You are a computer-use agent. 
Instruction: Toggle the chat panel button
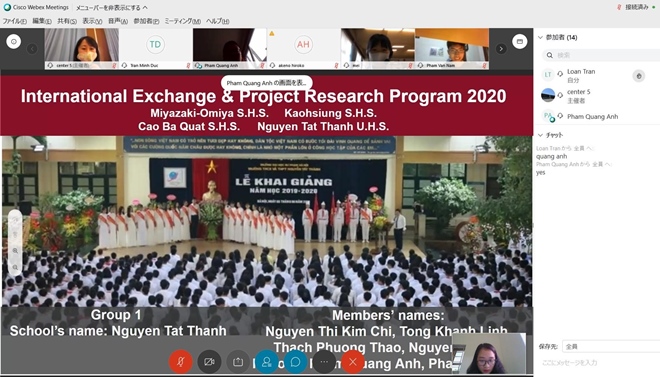tap(295, 361)
